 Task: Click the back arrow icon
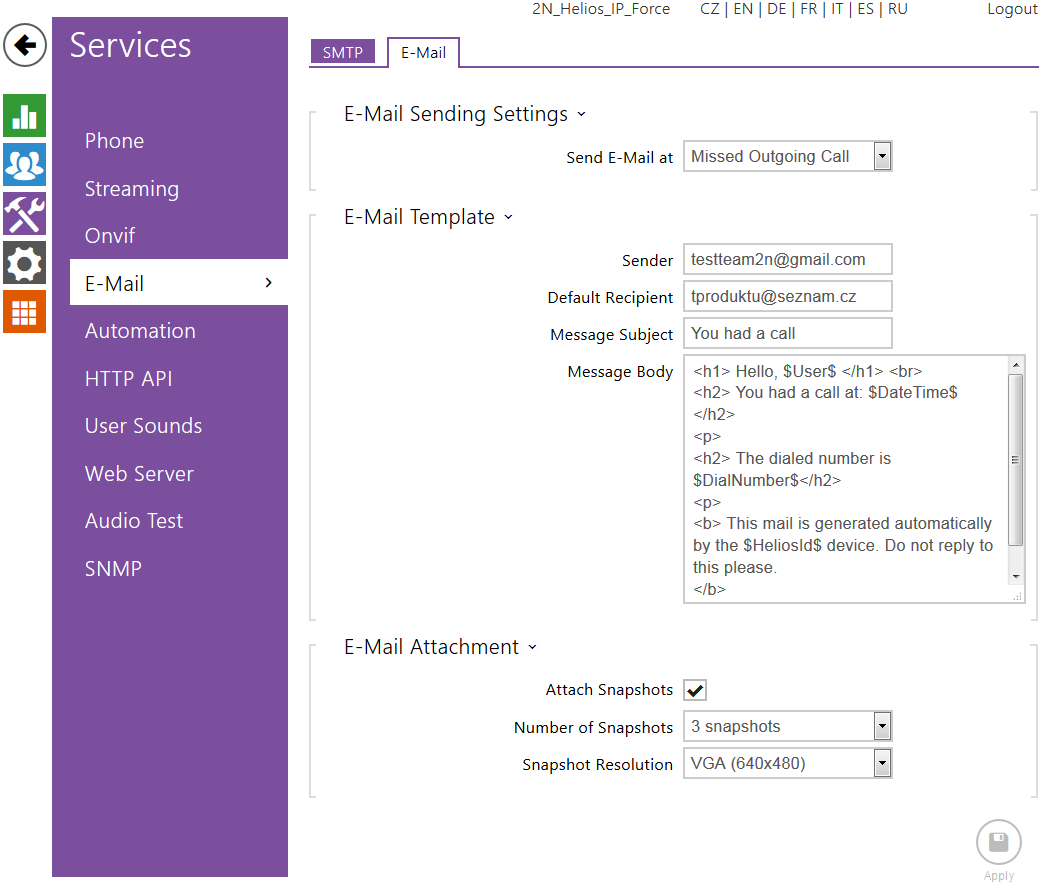(x=25, y=45)
